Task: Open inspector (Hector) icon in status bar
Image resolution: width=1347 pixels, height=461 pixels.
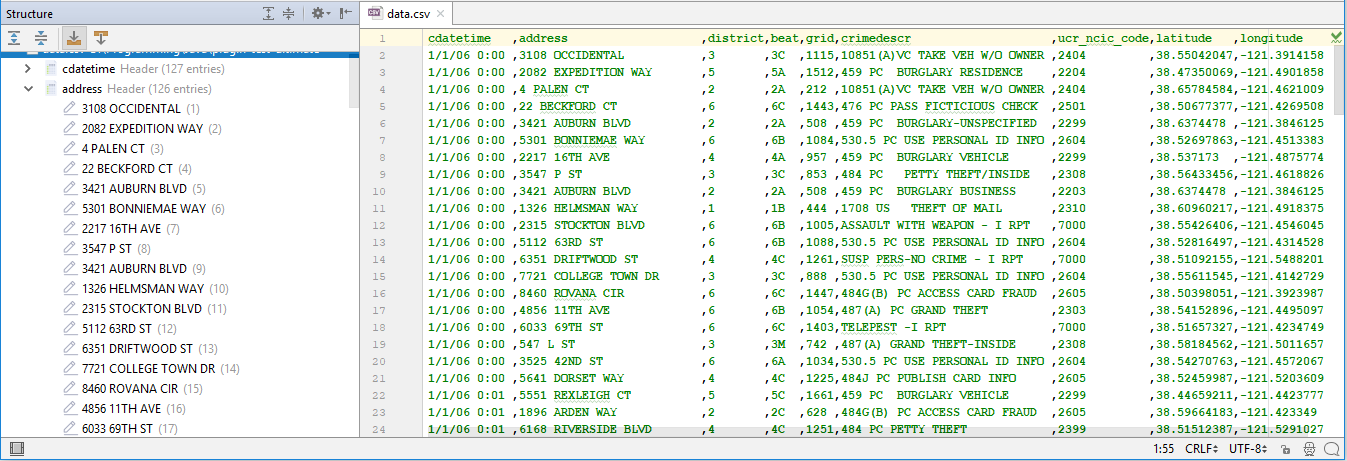Action: pos(1307,449)
